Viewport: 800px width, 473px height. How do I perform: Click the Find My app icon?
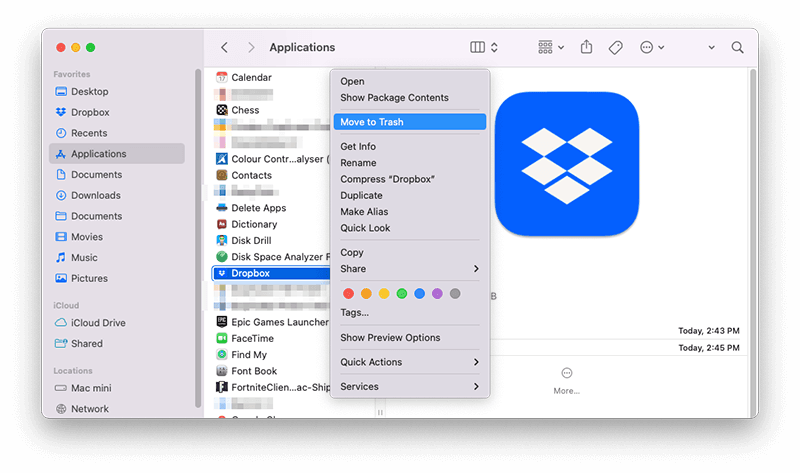(x=221, y=355)
